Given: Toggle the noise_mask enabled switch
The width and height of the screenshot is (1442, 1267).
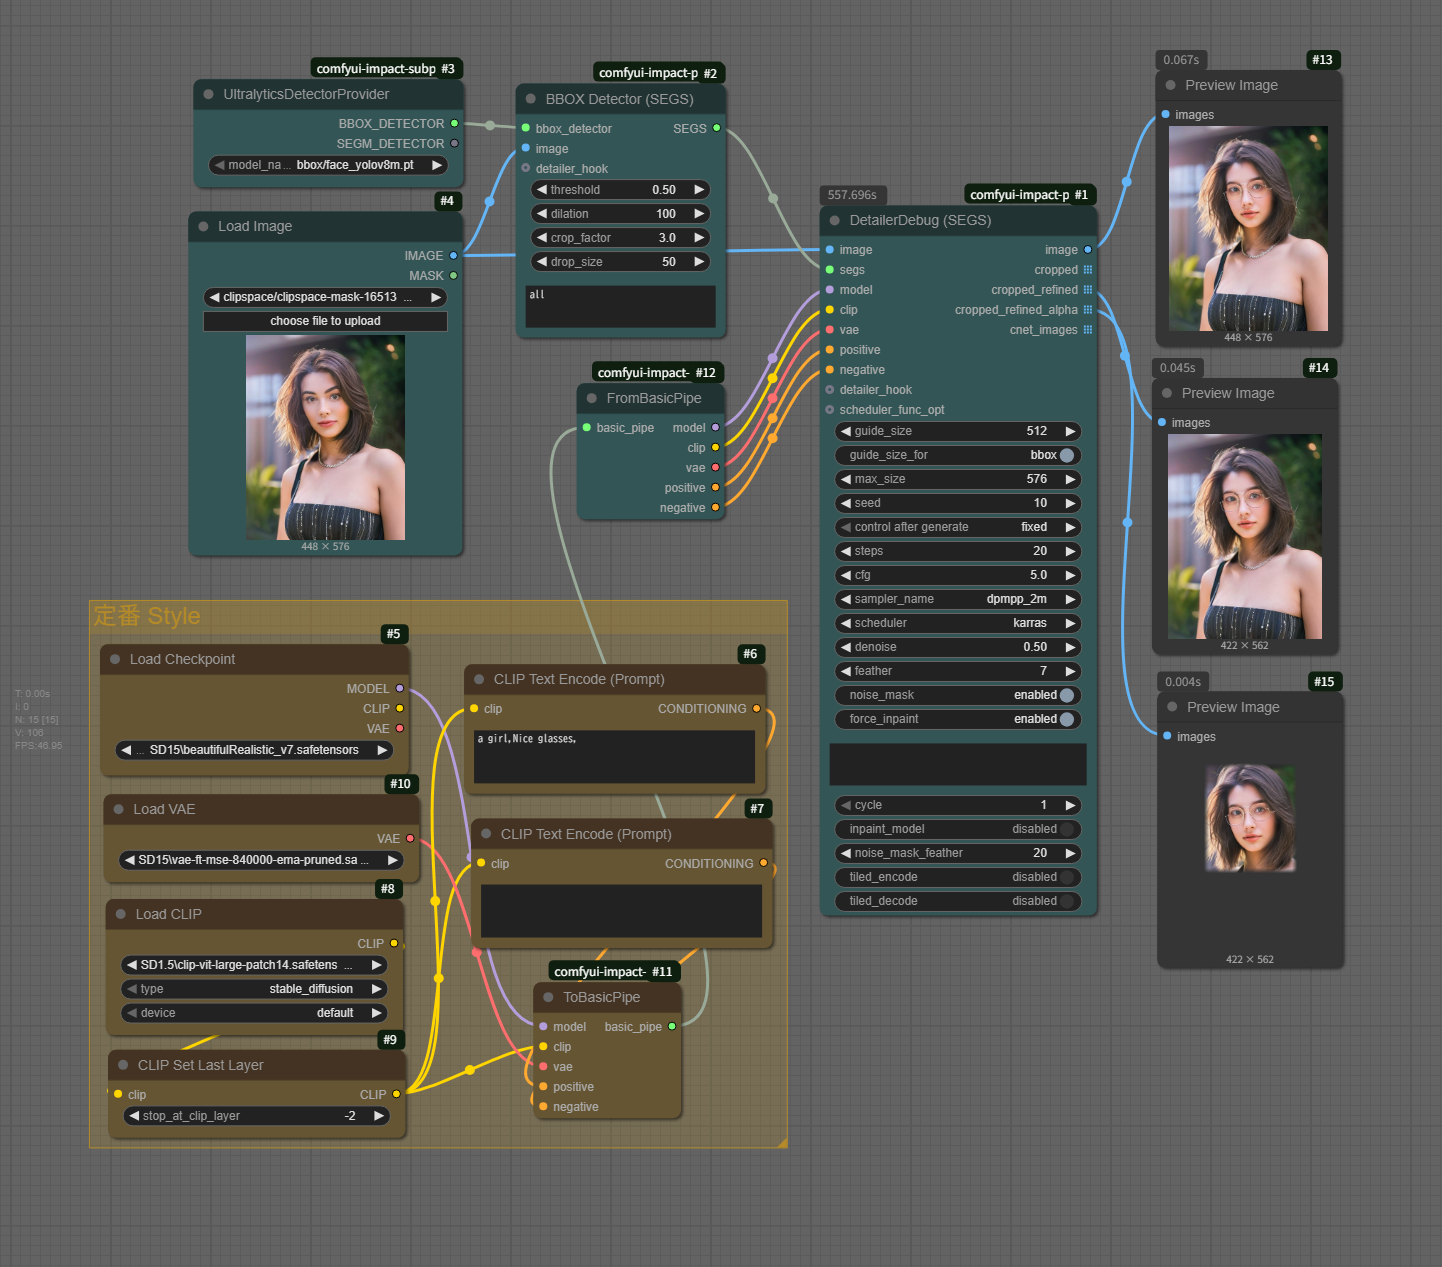Looking at the screenshot, I should (x=1066, y=695).
